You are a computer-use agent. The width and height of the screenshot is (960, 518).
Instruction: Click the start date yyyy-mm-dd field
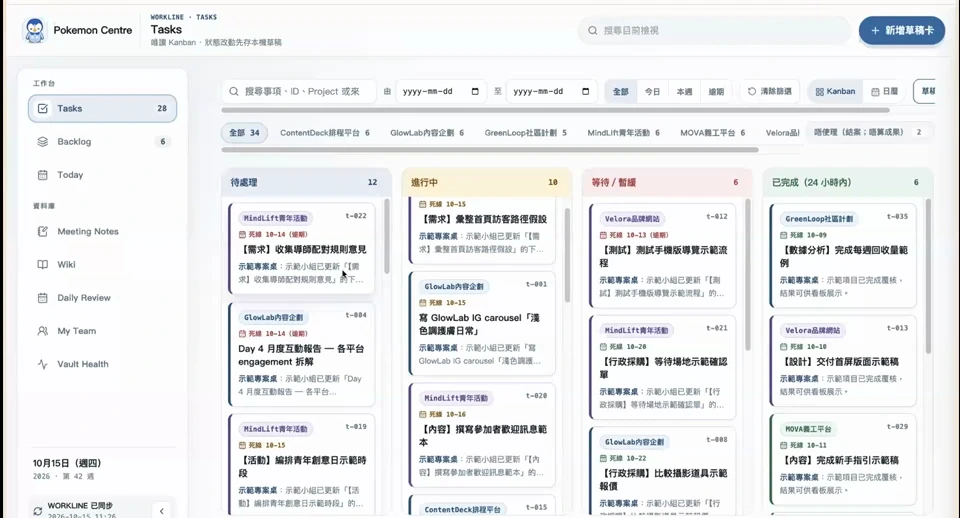[x=441, y=91]
